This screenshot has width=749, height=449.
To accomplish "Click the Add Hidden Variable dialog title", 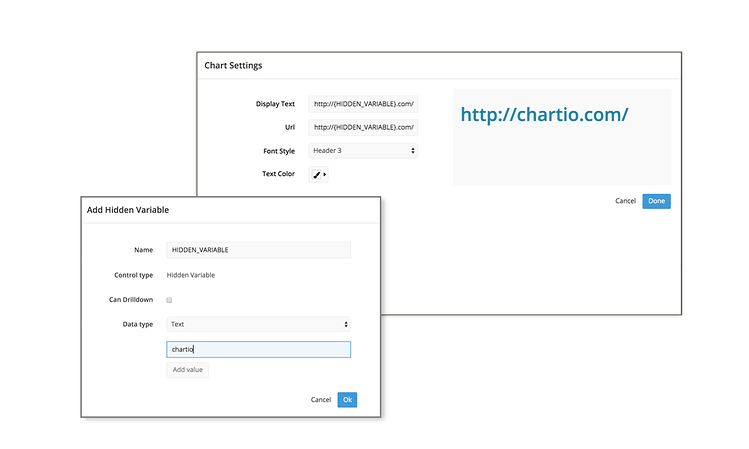I will 128,210.
